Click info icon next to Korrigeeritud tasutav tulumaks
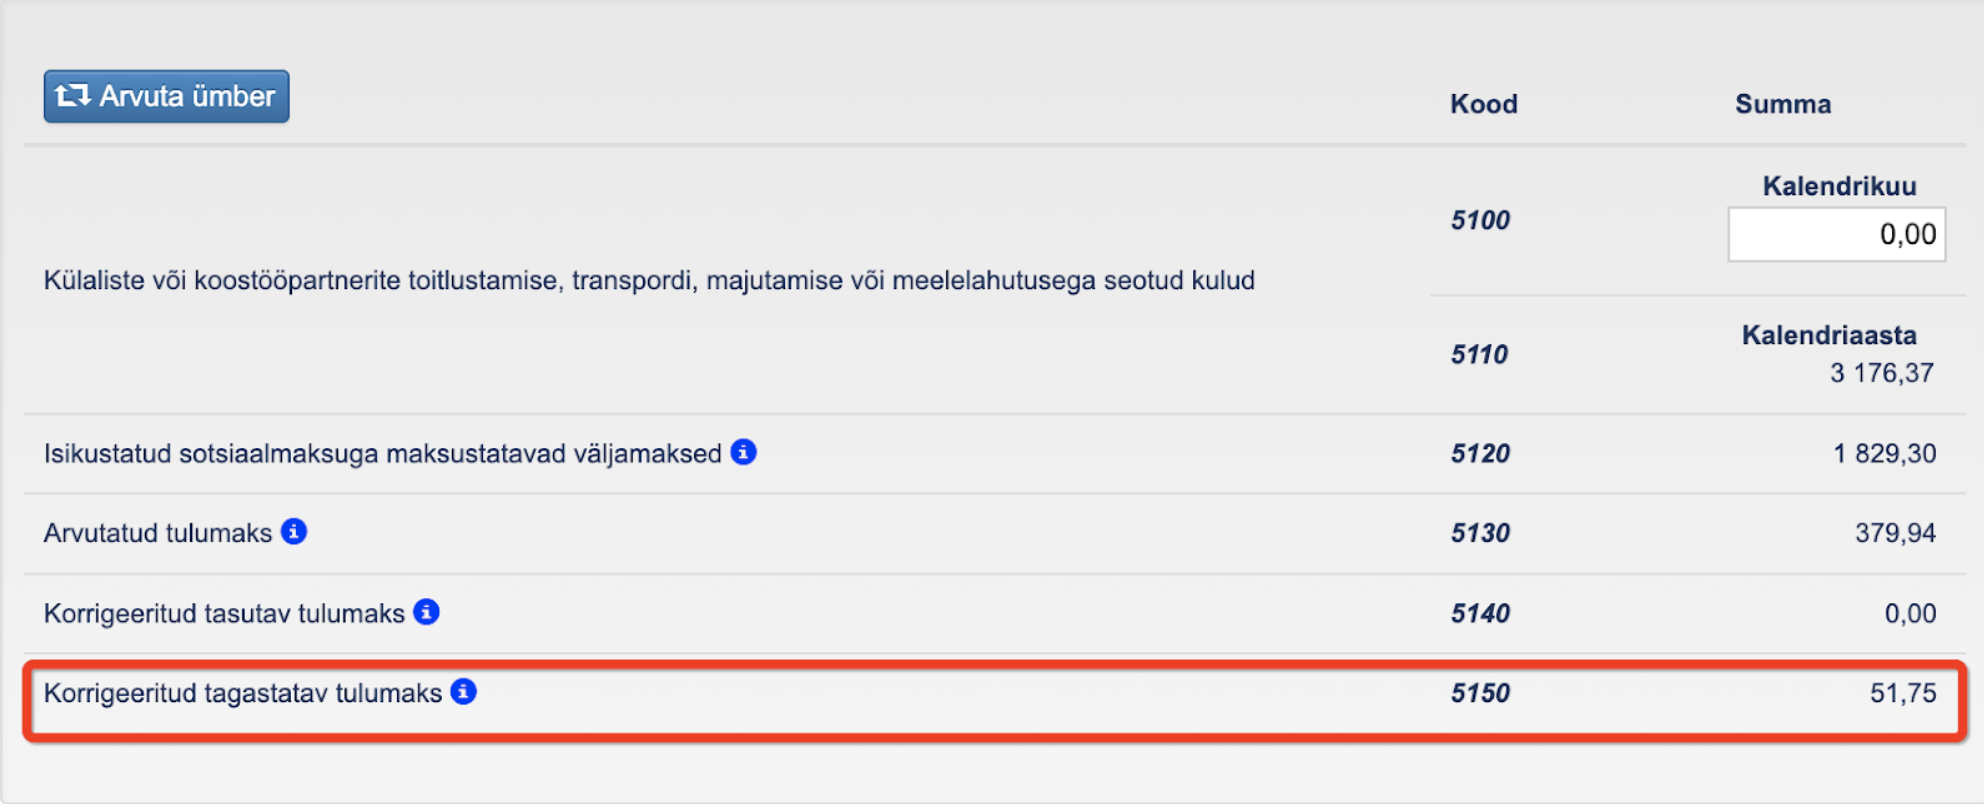The width and height of the screenshot is (1984, 804). point(427,612)
